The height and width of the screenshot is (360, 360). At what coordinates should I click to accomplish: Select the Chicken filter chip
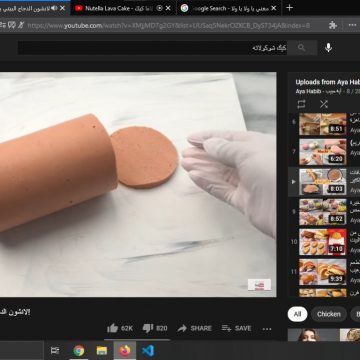click(329, 314)
